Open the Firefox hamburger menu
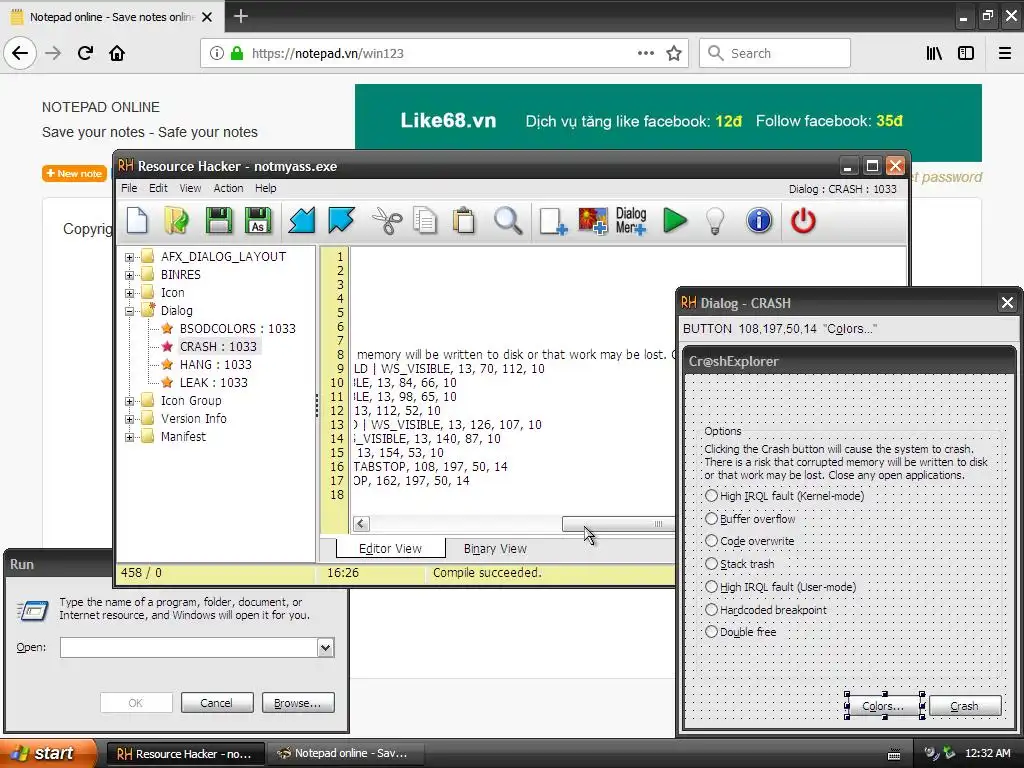 (1005, 54)
